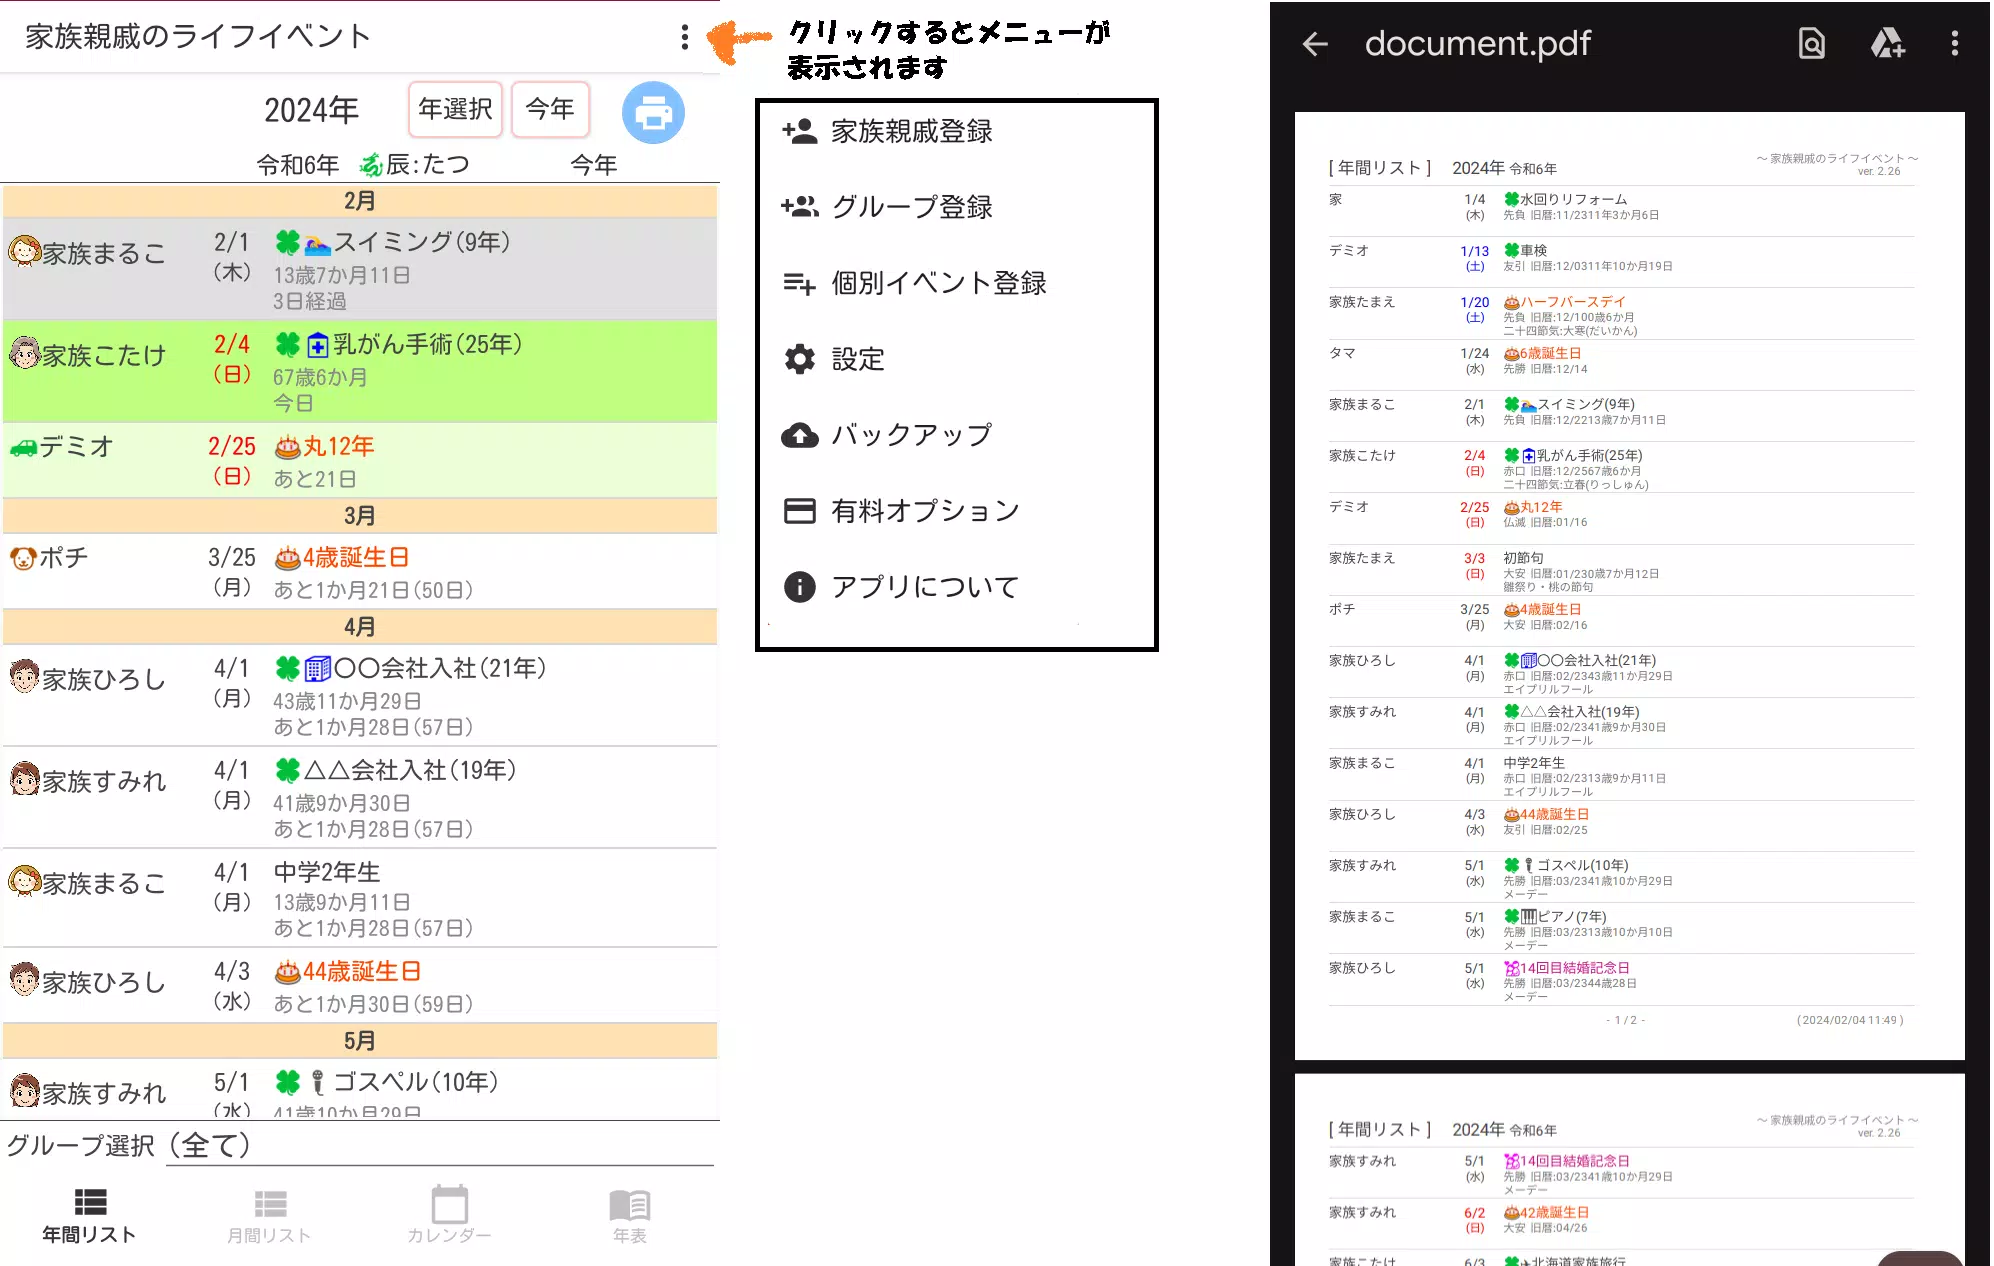Viewport: 1994px width, 1266px height.
Task: Click the dragon icon beside 辰:たつ
Action: pyautogui.click(x=371, y=165)
